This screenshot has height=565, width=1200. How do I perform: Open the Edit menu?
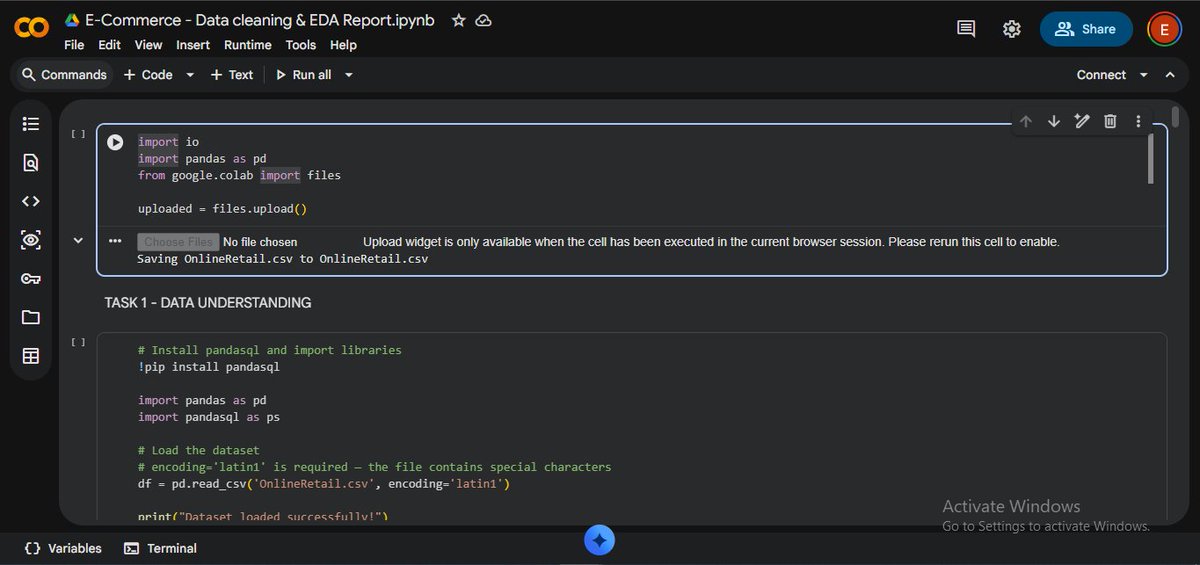click(x=110, y=45)
